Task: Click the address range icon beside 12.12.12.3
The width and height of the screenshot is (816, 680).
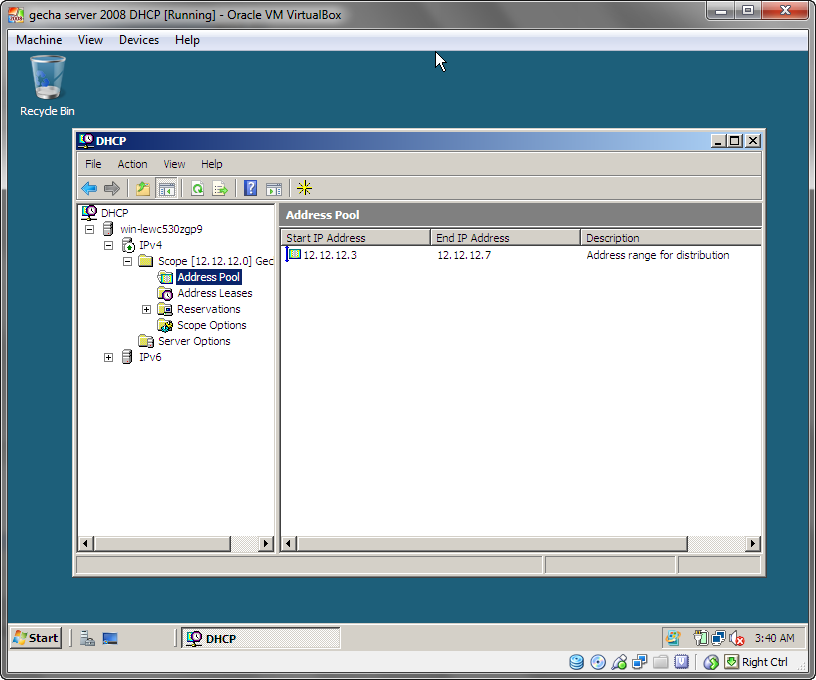Action: tap(294, 254)
